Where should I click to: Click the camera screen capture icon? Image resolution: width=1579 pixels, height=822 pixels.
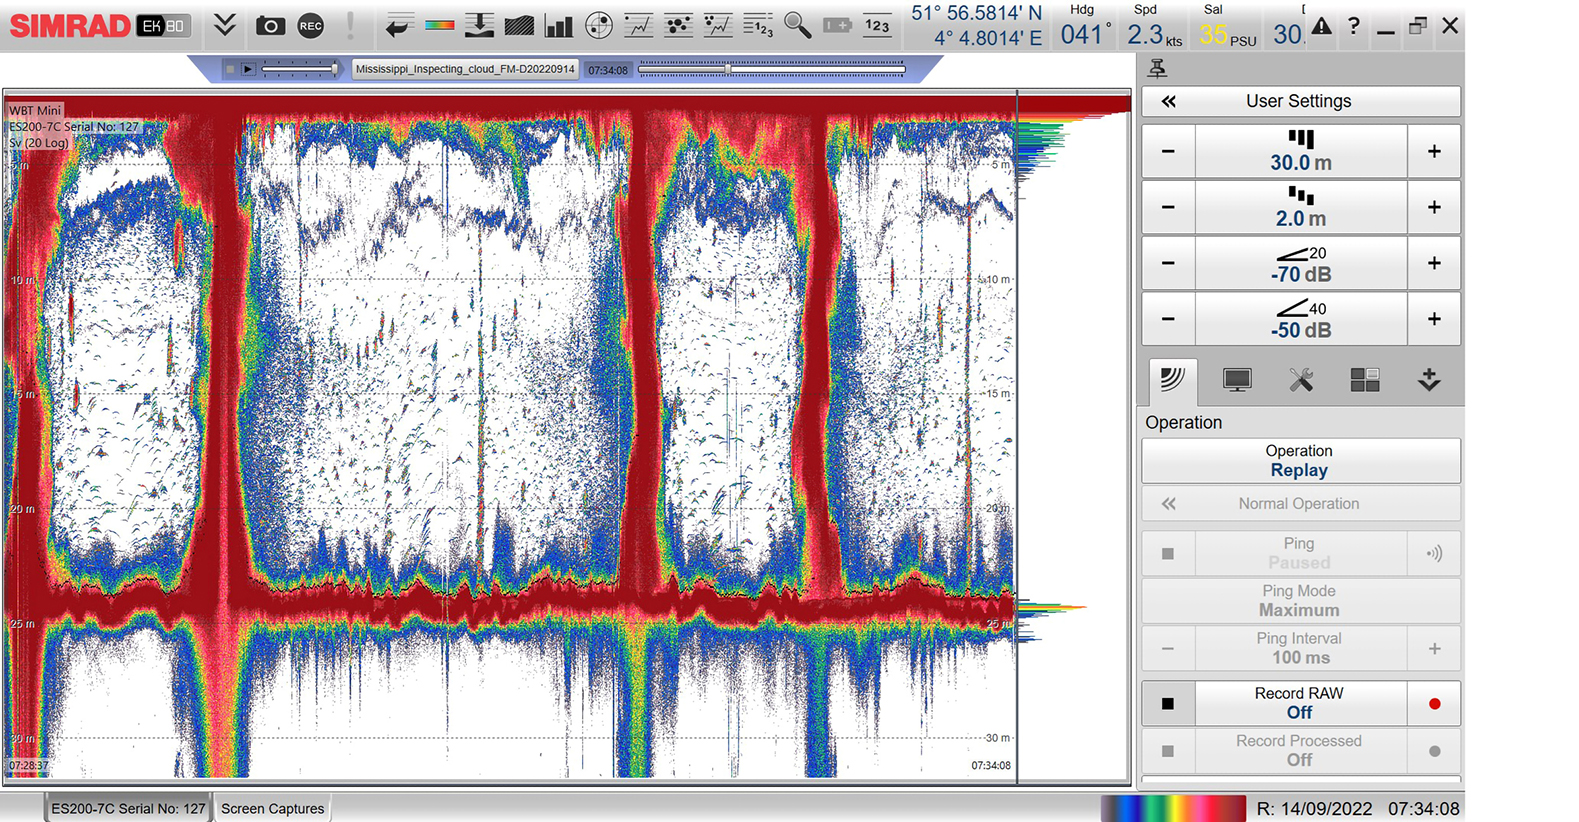270,26
